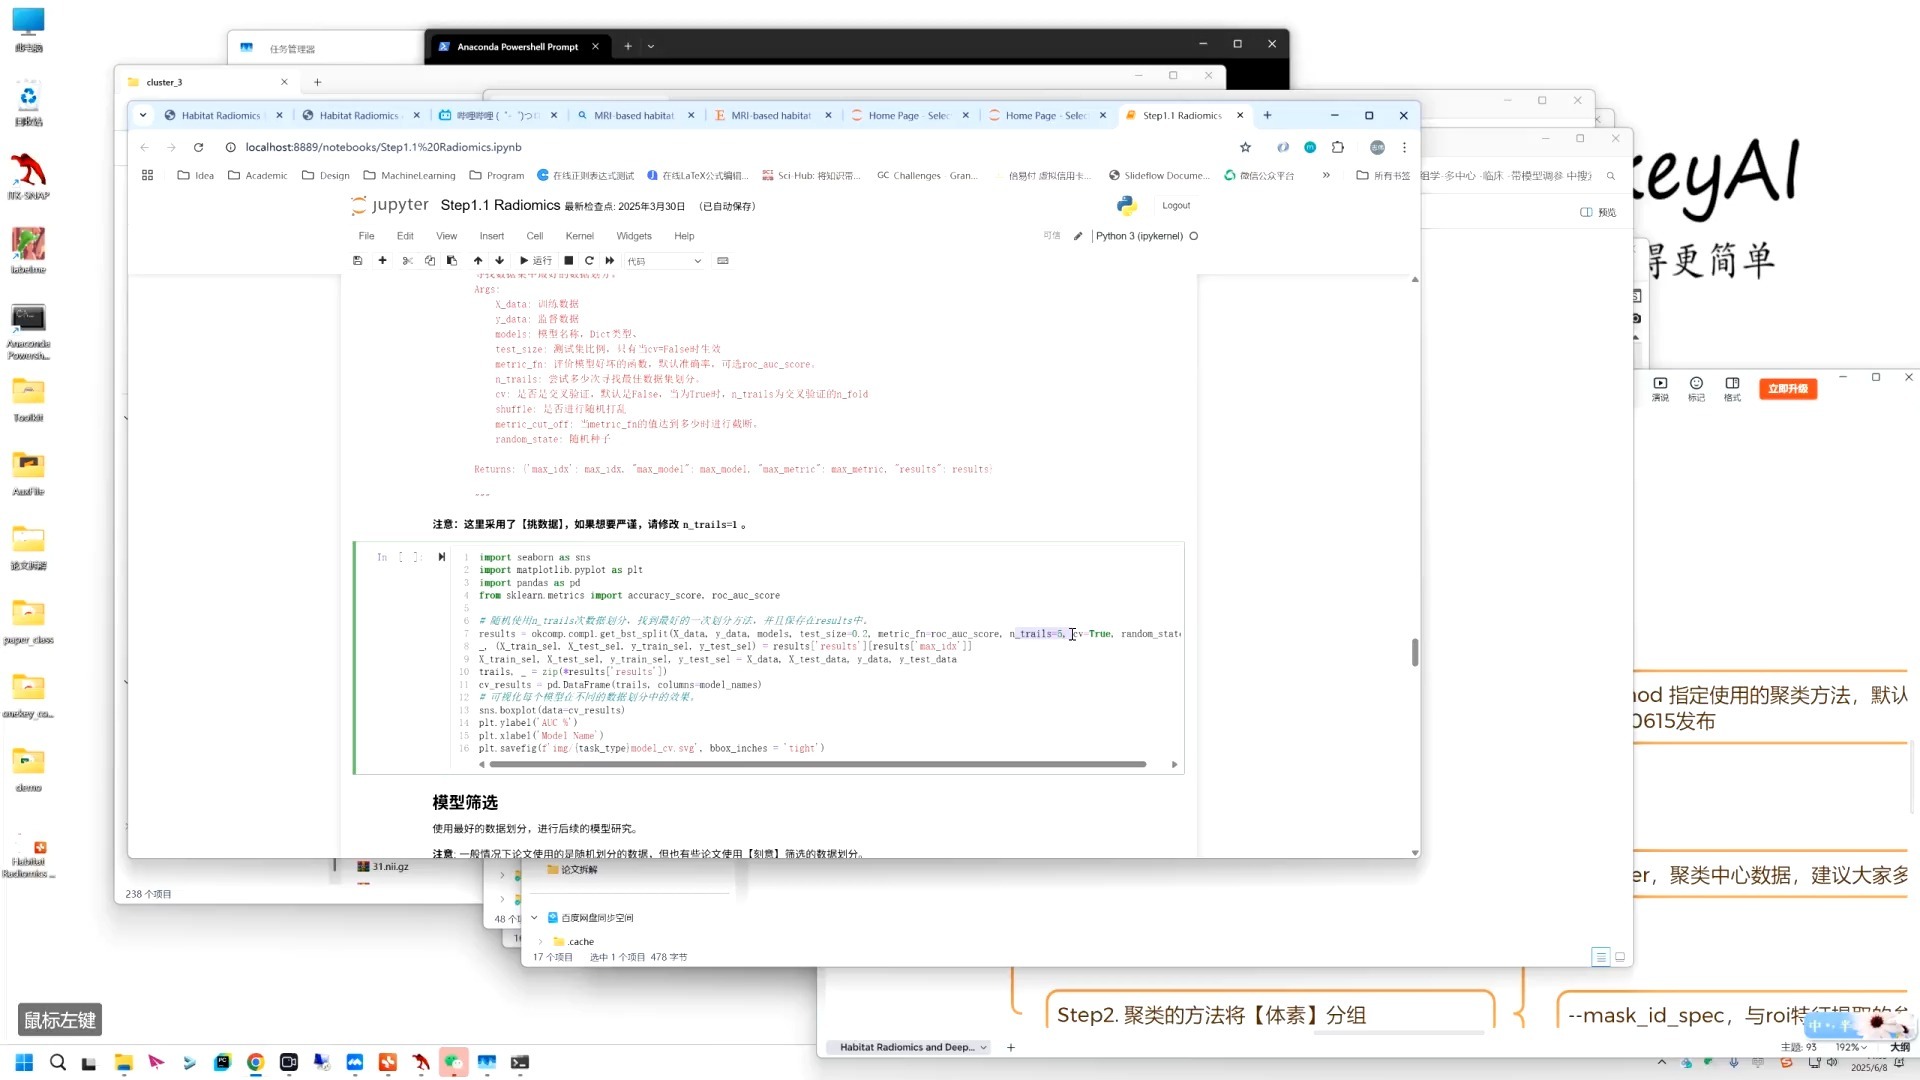
Task: Restart the kernel using circular arrow icon
Action: [x=589, y=261]
